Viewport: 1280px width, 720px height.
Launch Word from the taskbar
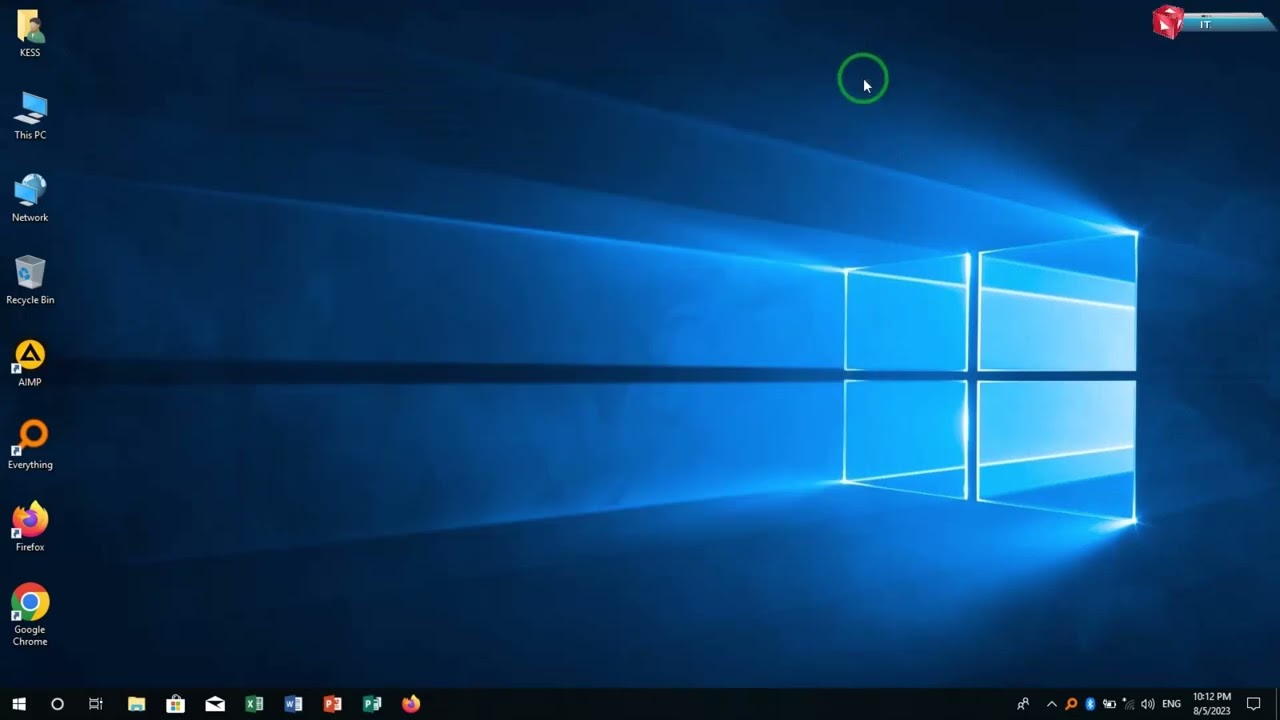293,704
